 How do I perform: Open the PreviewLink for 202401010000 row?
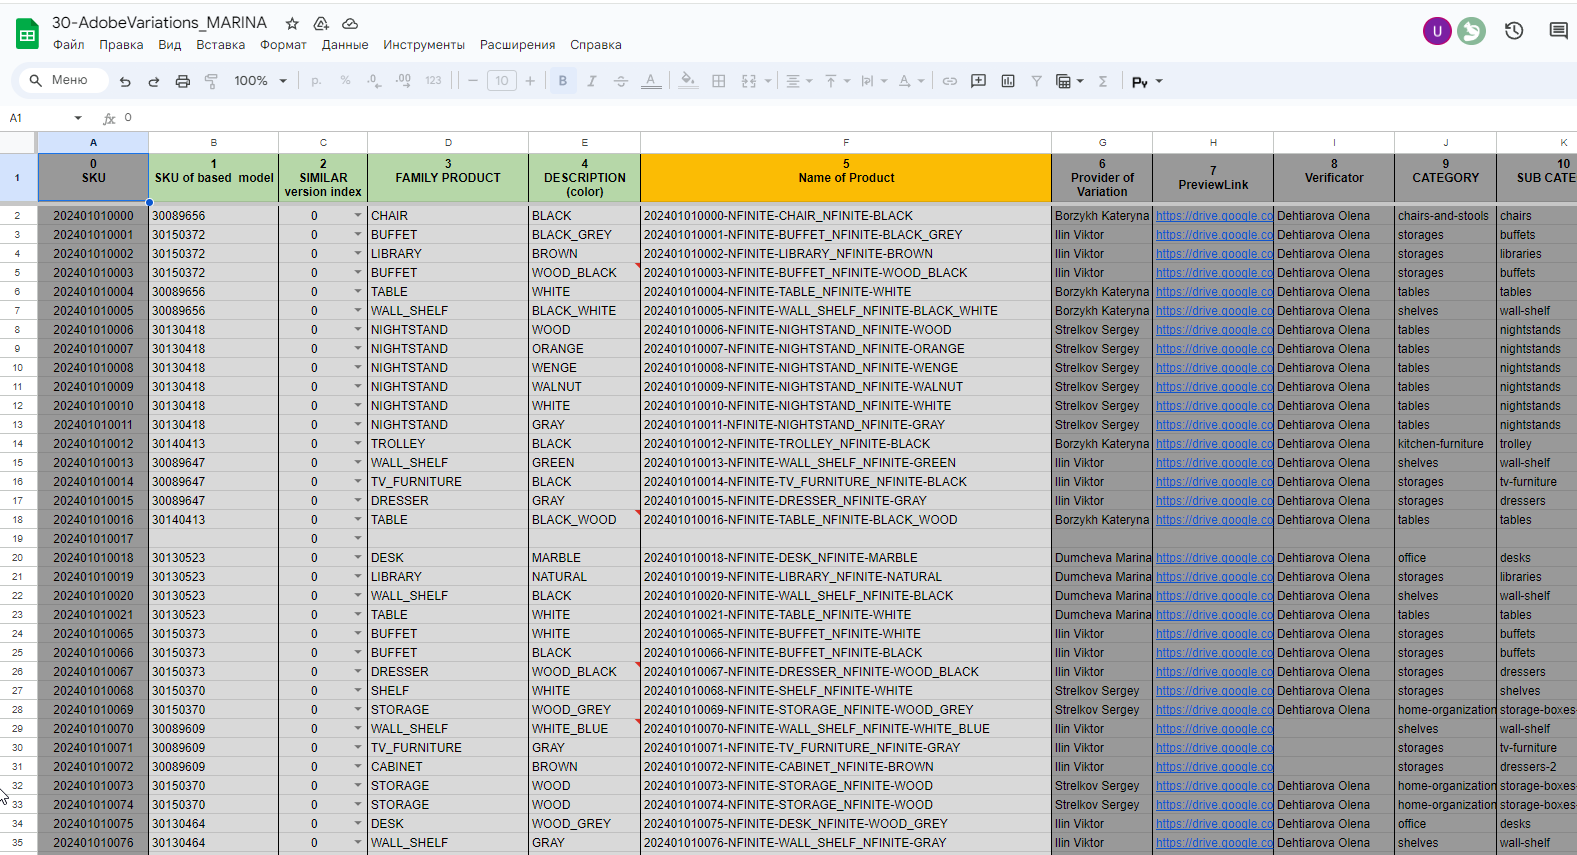click(1214, 215)
